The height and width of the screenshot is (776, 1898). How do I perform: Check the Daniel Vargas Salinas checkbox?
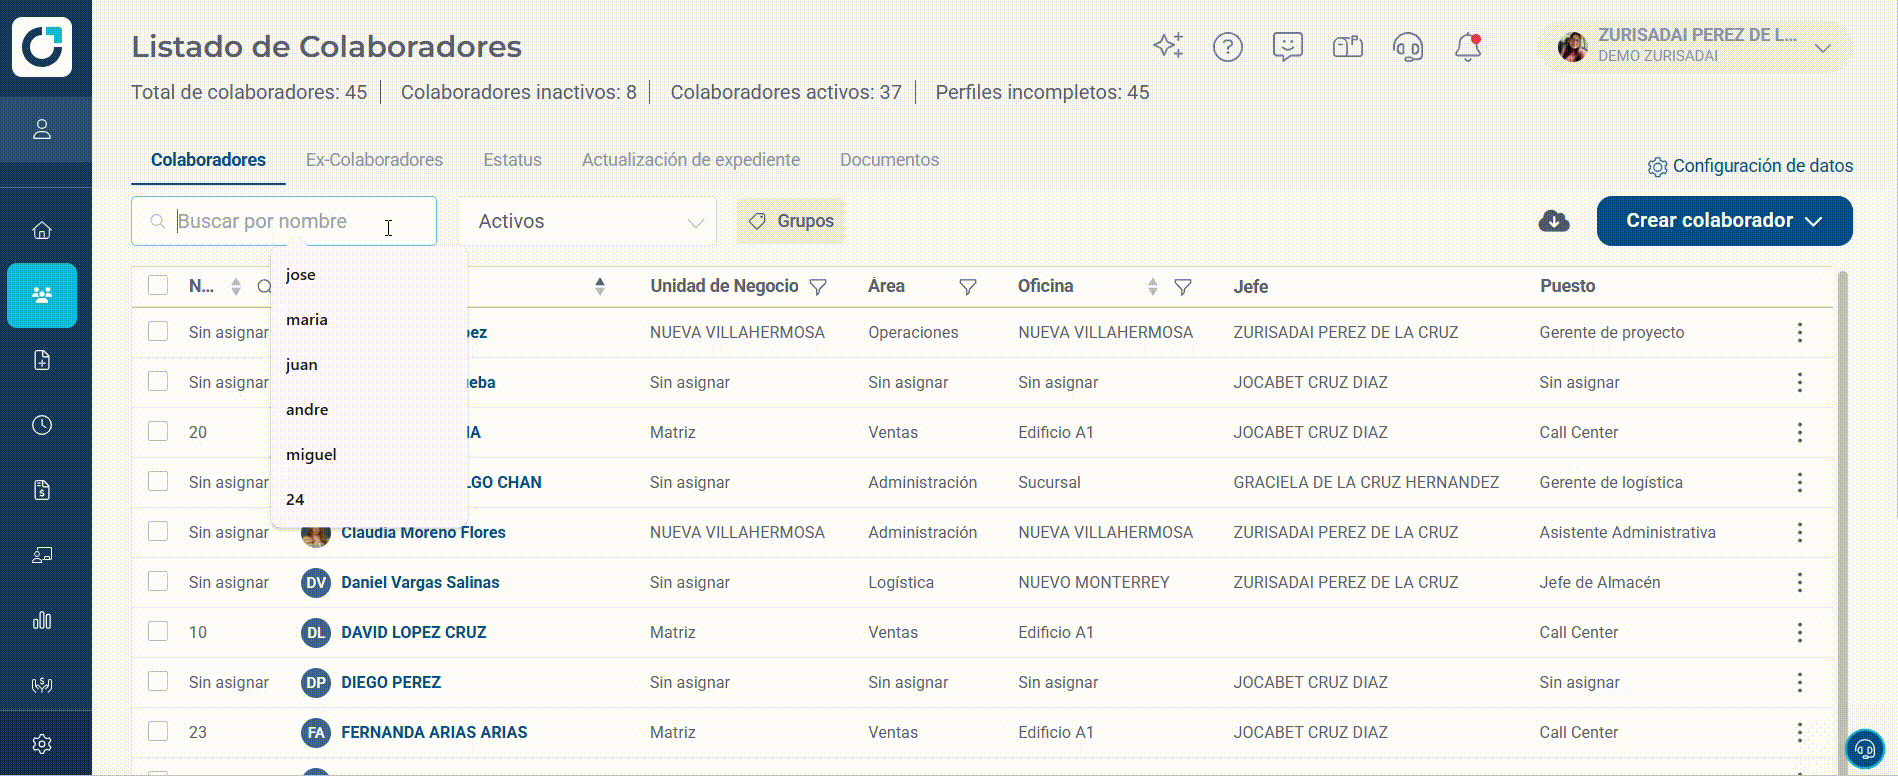point(158,581)
